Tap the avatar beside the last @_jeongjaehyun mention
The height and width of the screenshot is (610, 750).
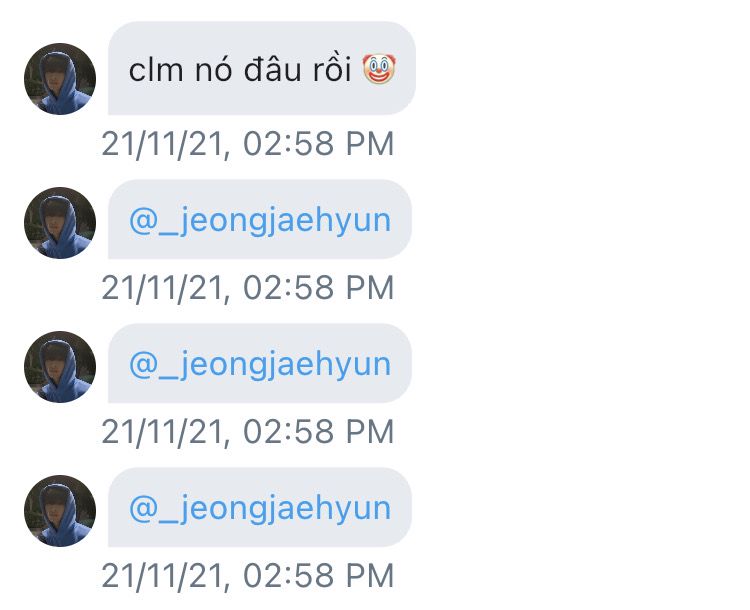coord(60,511)
